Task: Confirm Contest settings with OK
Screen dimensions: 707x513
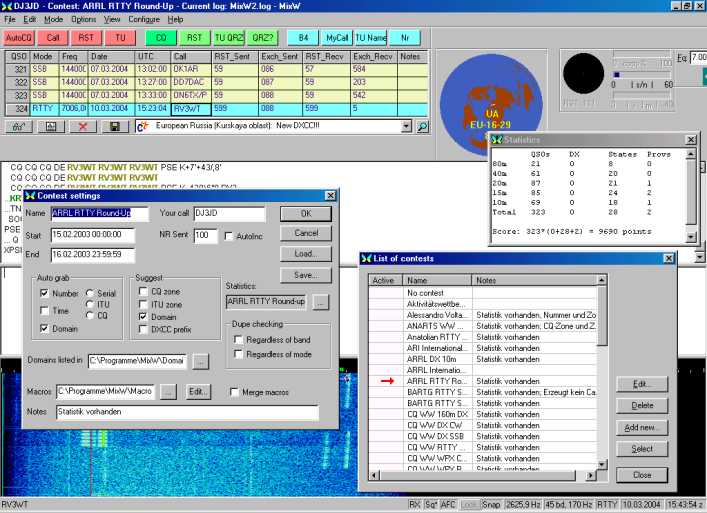Action: click(306, 214)
